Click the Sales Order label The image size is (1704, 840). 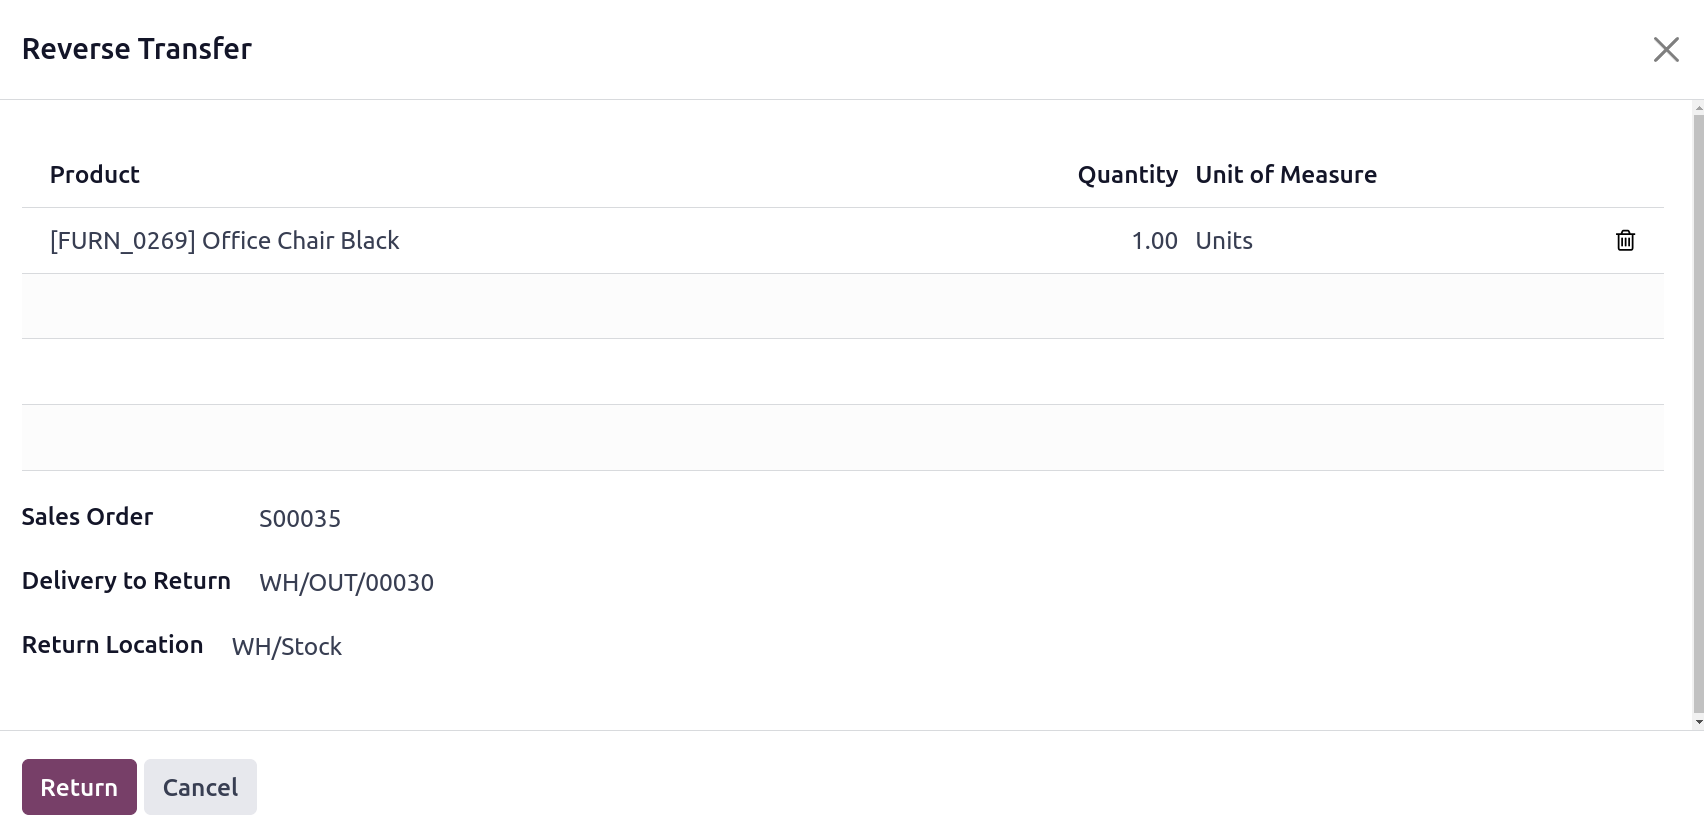click(x=87, y=517)
